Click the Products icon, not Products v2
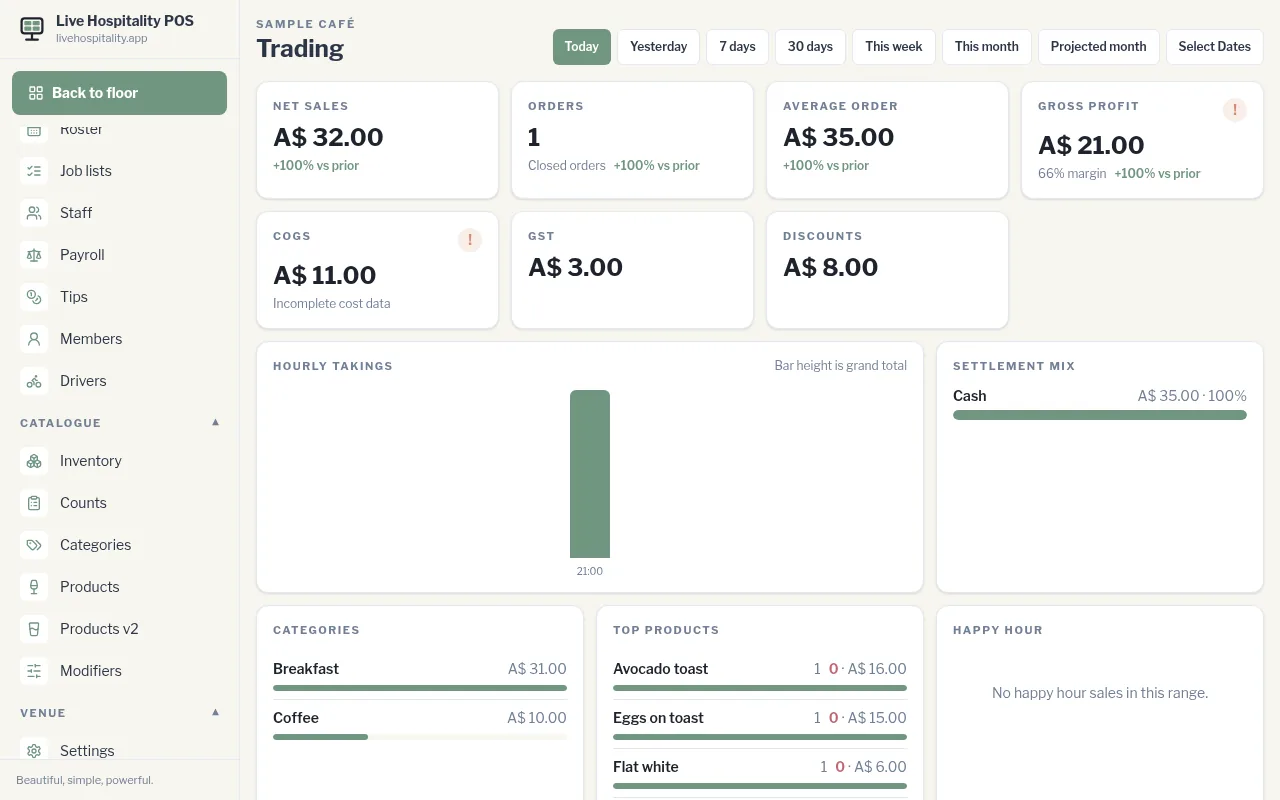The width and height of the screenshot is (1280, 800). point(34,587)
